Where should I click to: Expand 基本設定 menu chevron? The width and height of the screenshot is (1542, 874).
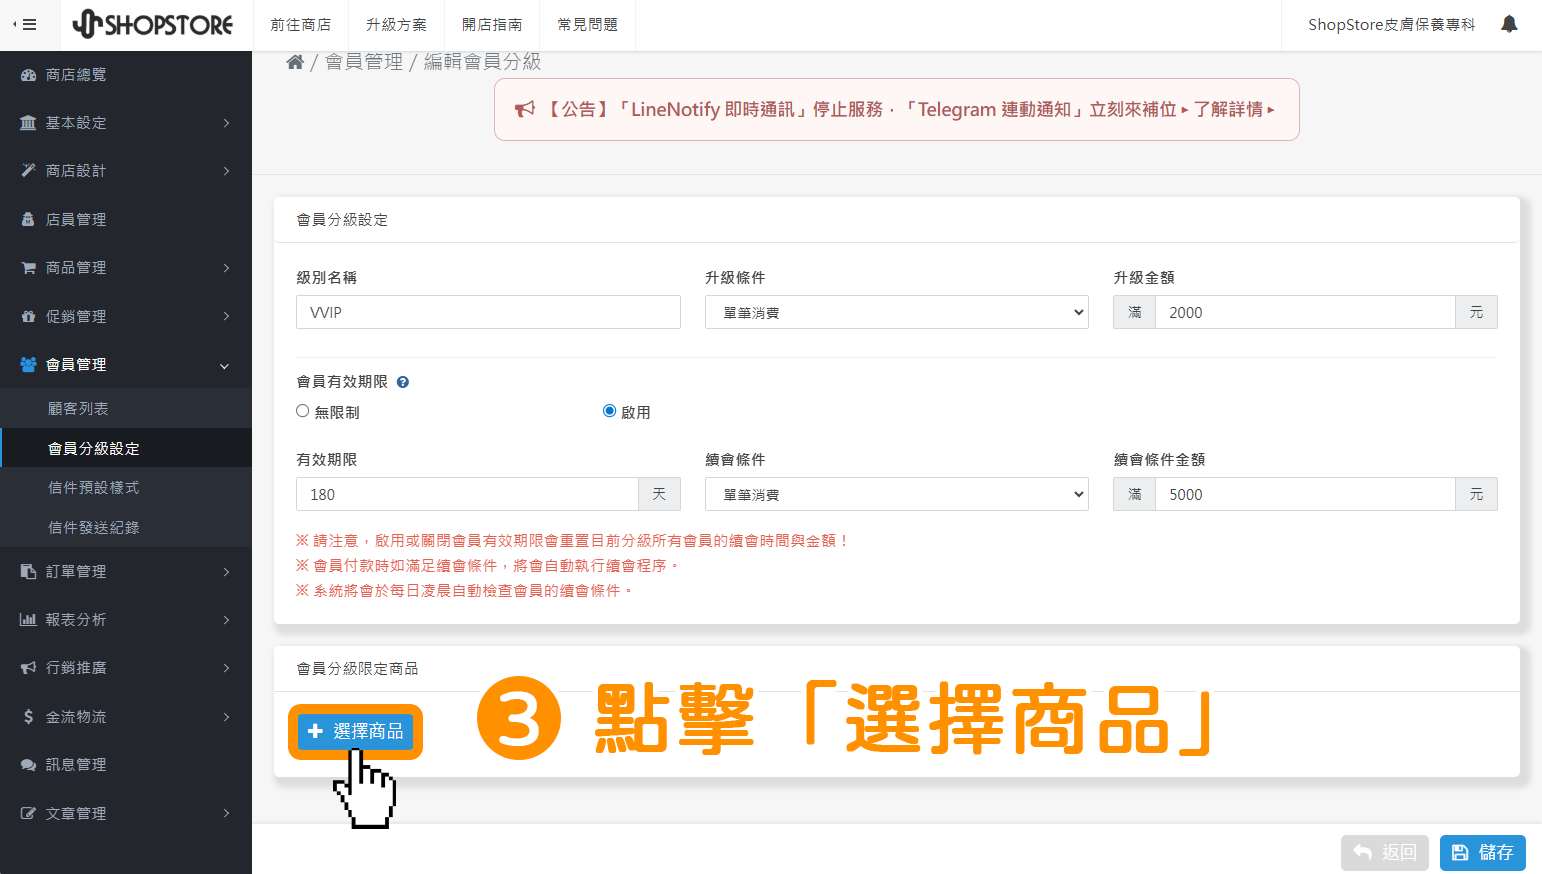(x=226, y=123)
